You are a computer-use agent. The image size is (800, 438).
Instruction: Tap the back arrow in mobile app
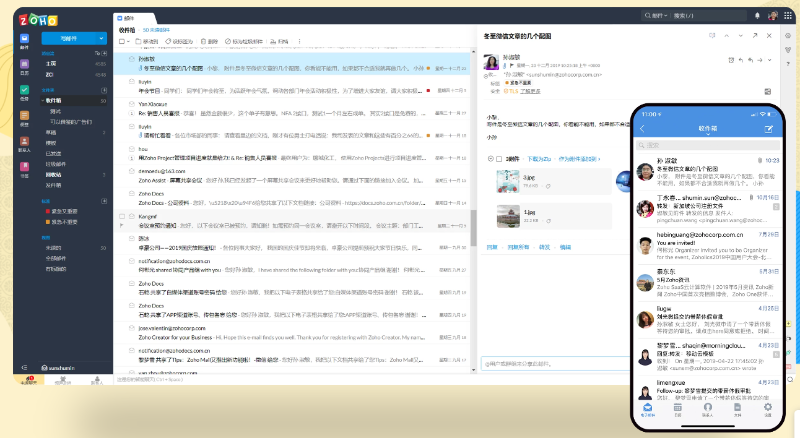click(642, 129)
